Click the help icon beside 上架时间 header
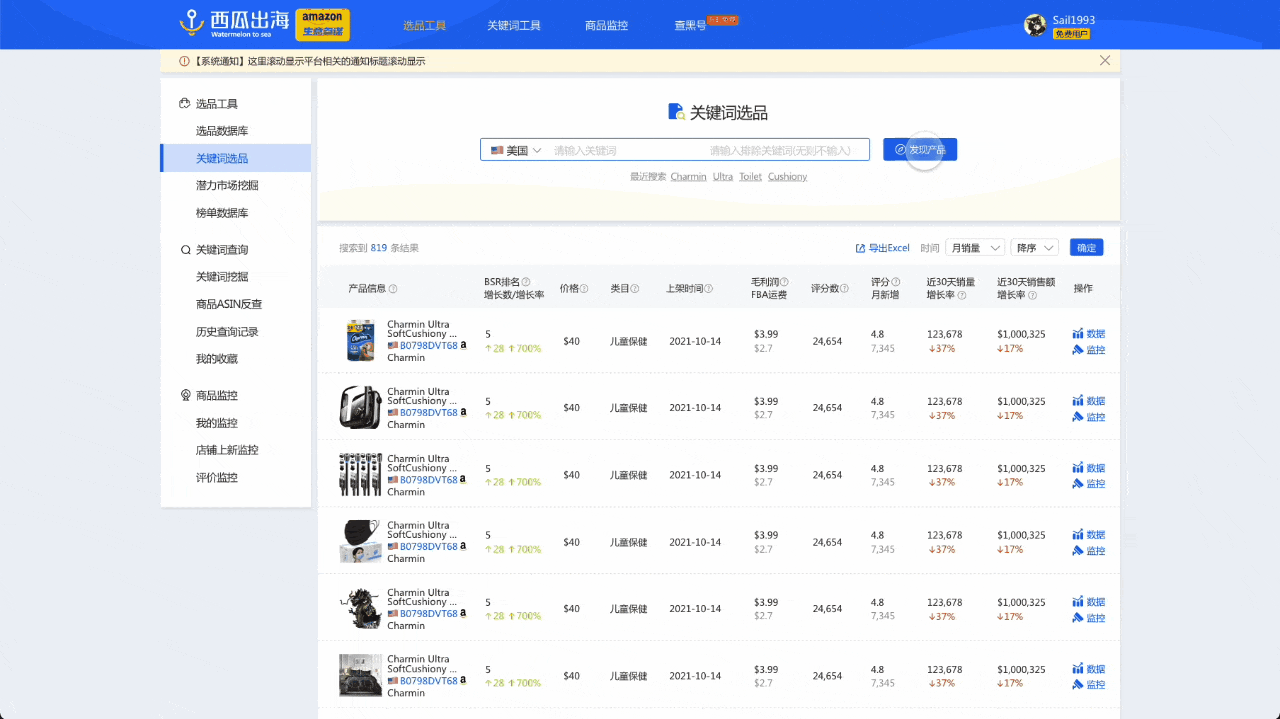1280x719 pixels. (x=708, y=289)
